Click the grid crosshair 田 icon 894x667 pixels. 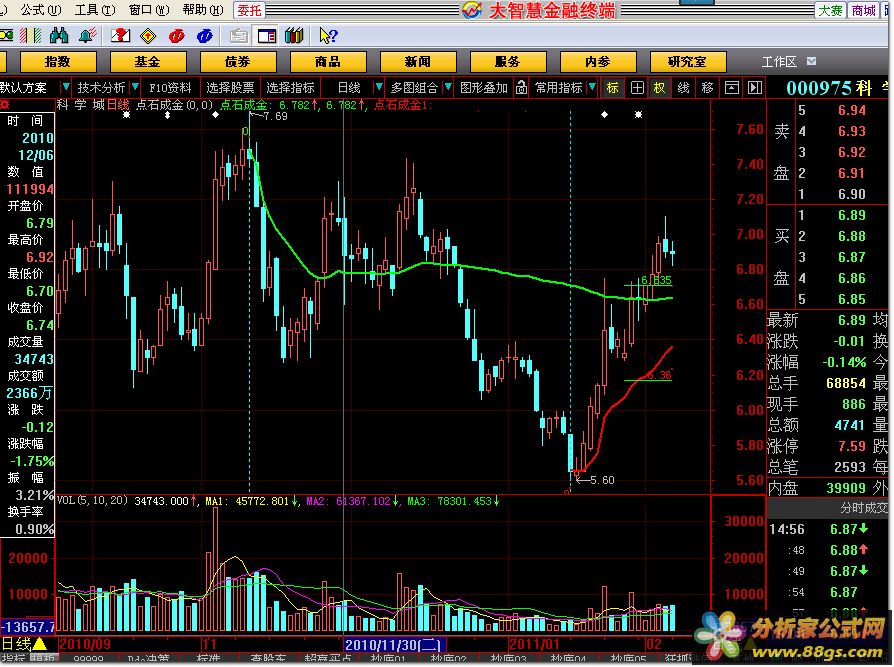coord(637,88)
